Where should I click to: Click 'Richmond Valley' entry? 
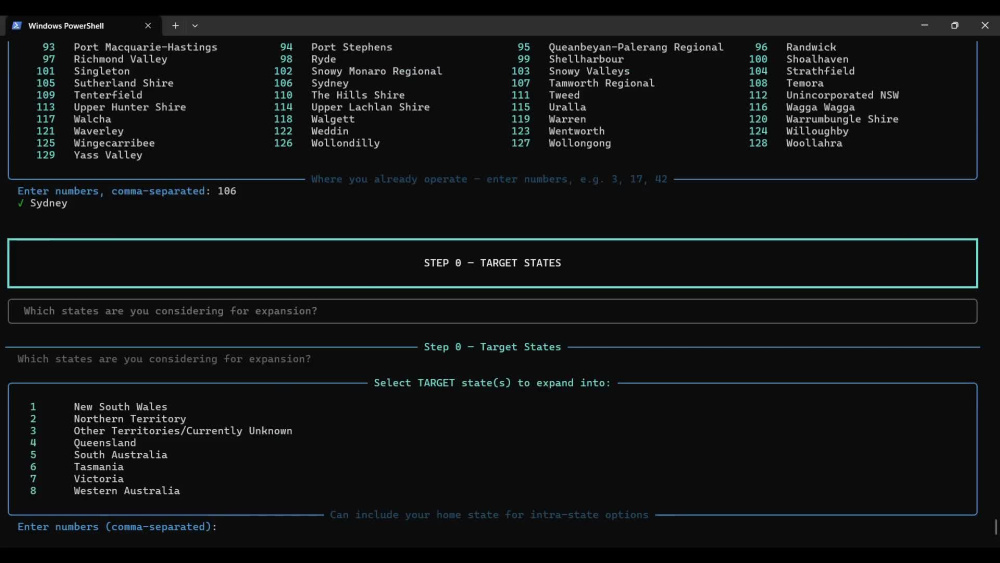pos(121,59)
